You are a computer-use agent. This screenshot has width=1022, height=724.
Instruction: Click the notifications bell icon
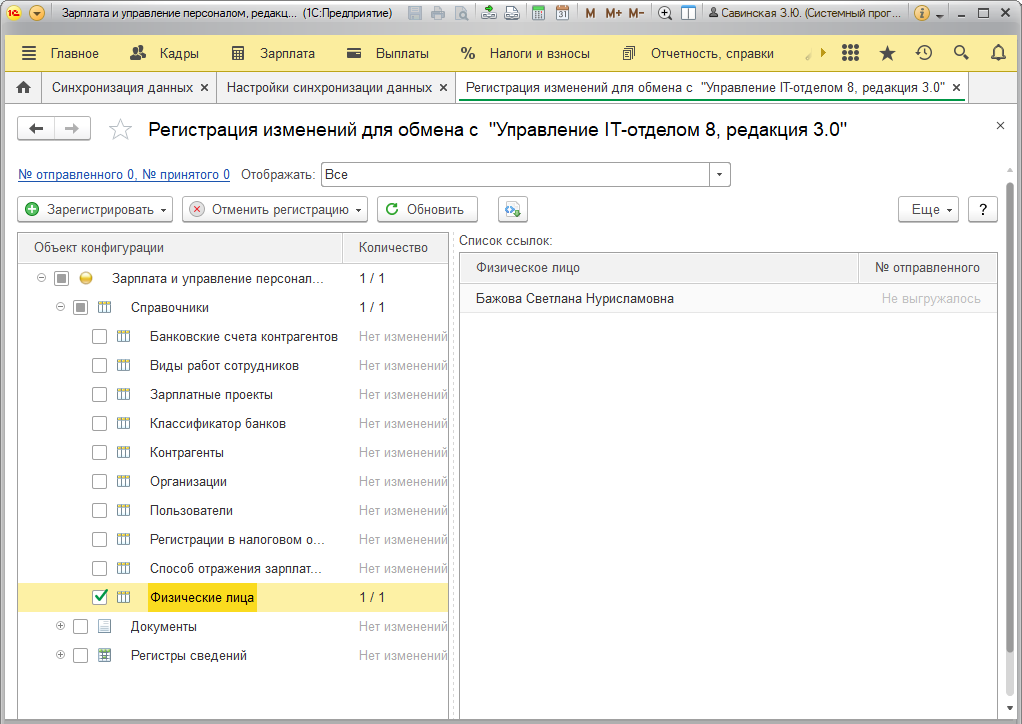tap(998, 53)
